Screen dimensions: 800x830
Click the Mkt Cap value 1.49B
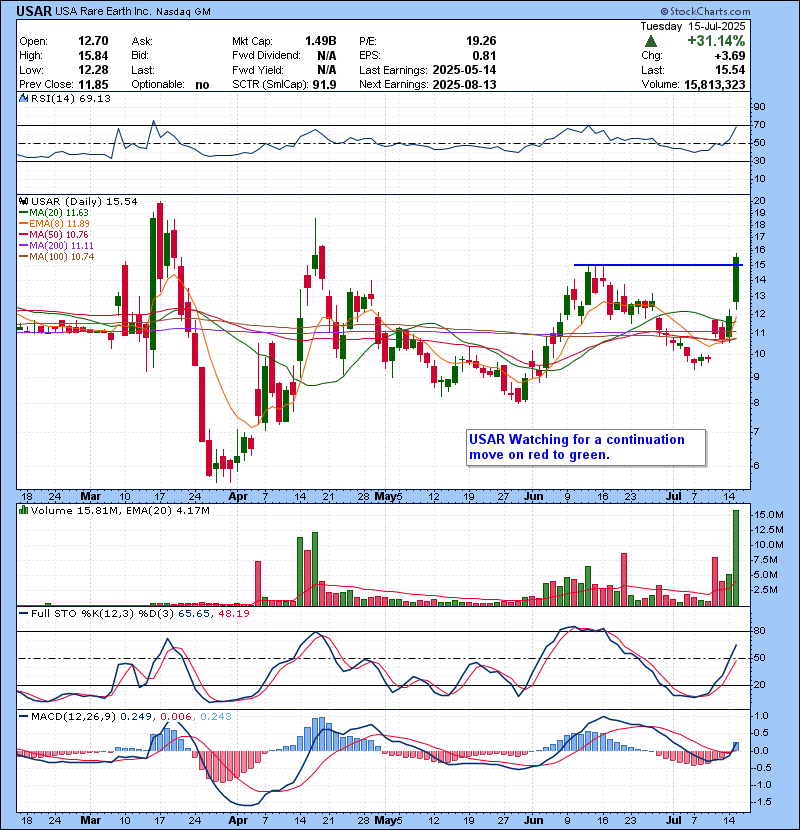tap(321, 41)
